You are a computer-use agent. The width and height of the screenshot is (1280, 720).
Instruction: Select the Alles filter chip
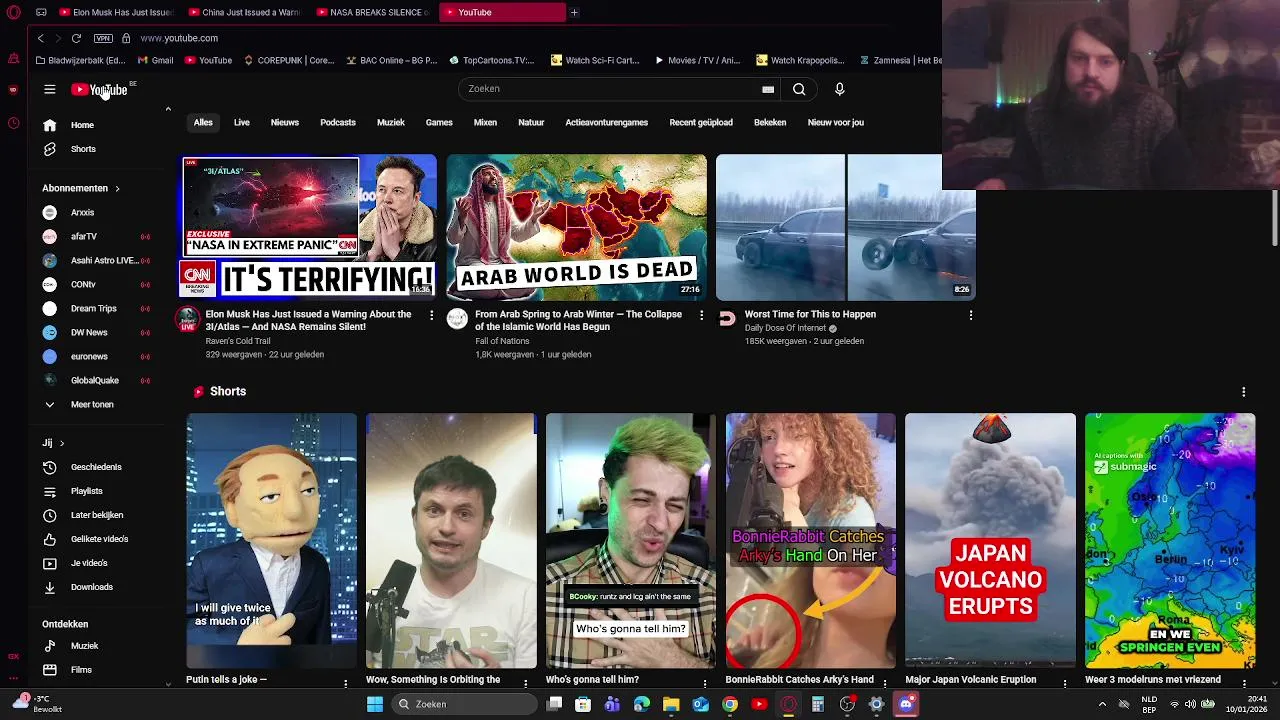click(203, 122)
